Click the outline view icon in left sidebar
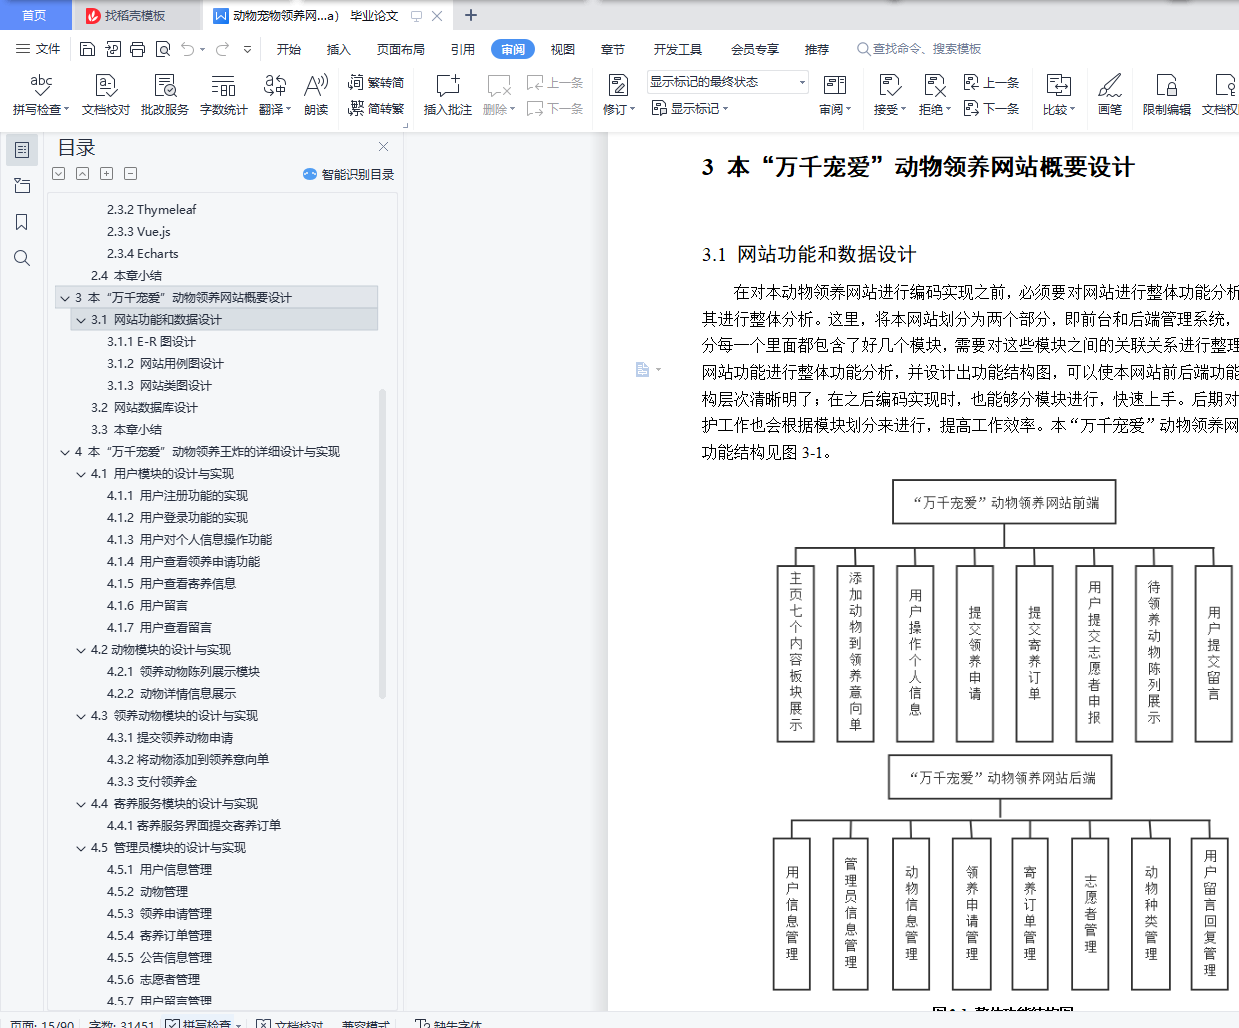 pyautogui.click(x=22, y=150)
